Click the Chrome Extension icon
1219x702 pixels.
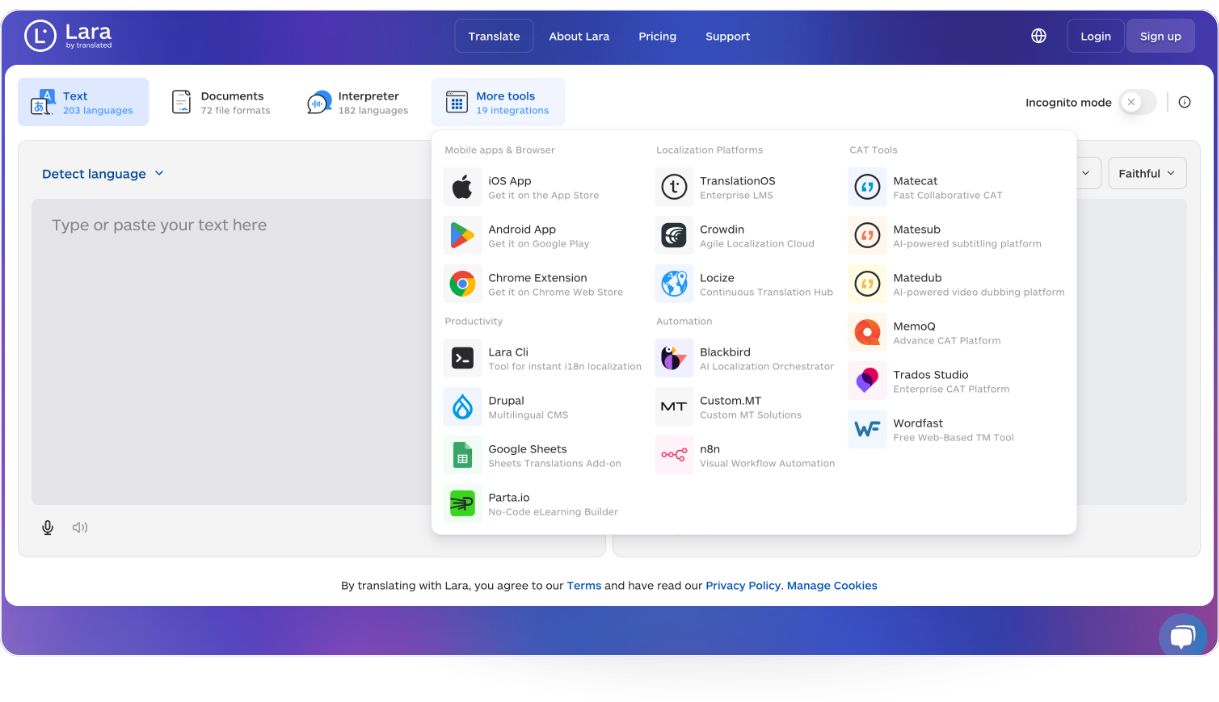pyautogui.click(x=462, y=284)
